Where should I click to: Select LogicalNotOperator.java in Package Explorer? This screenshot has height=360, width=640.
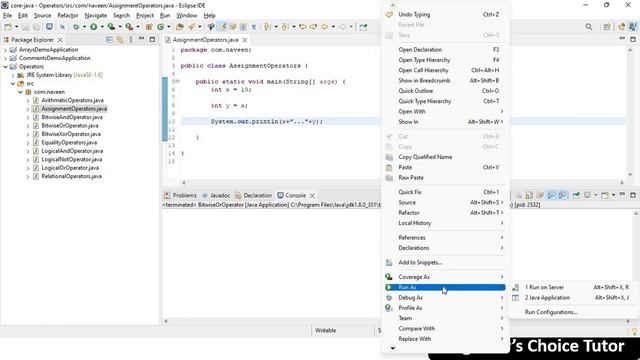click(72, 160)
